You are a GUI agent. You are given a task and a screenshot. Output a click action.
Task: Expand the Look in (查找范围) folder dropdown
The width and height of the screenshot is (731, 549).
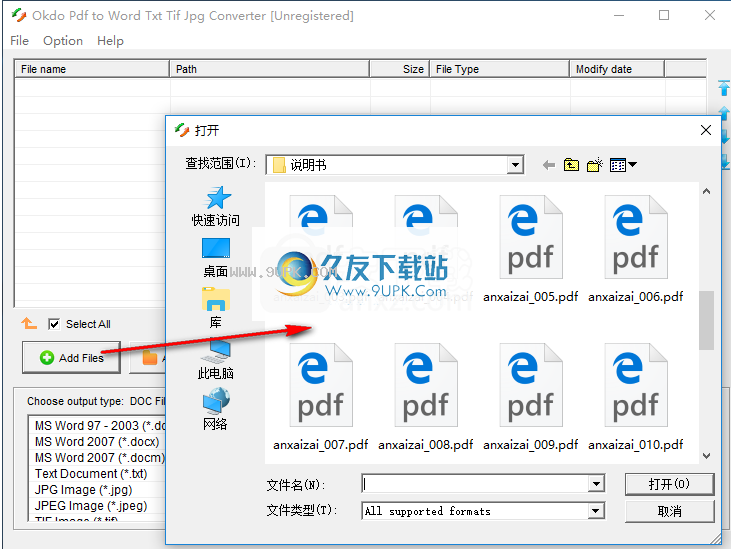point(515,165)
